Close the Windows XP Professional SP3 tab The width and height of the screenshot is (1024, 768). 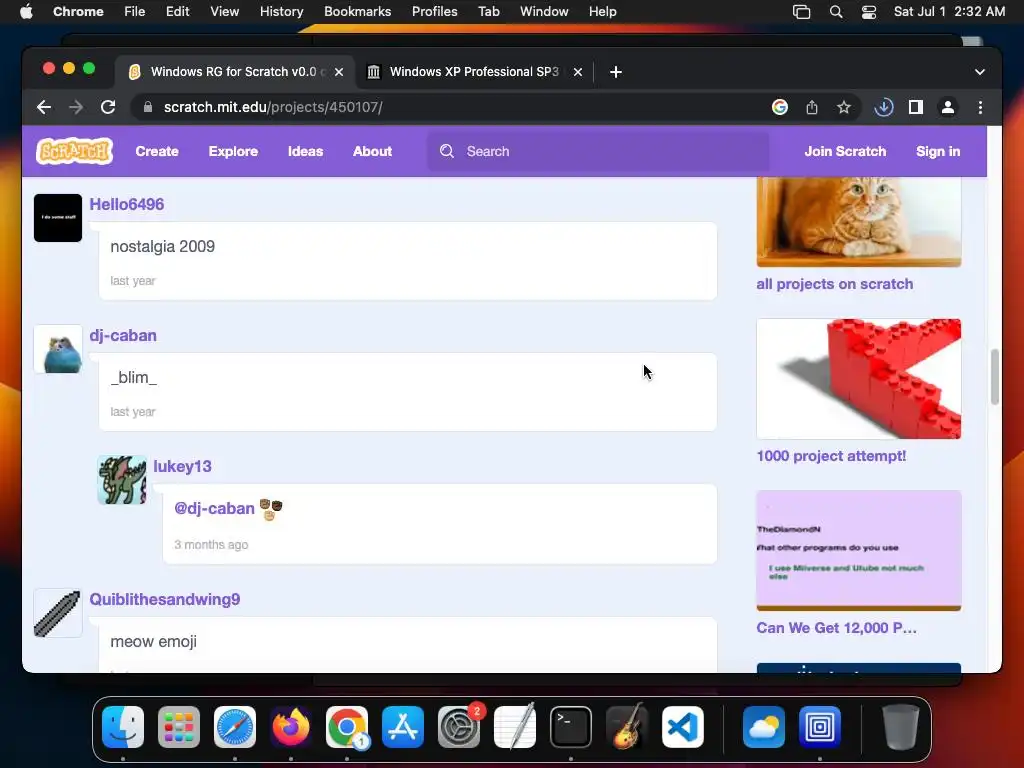point(578,72)
